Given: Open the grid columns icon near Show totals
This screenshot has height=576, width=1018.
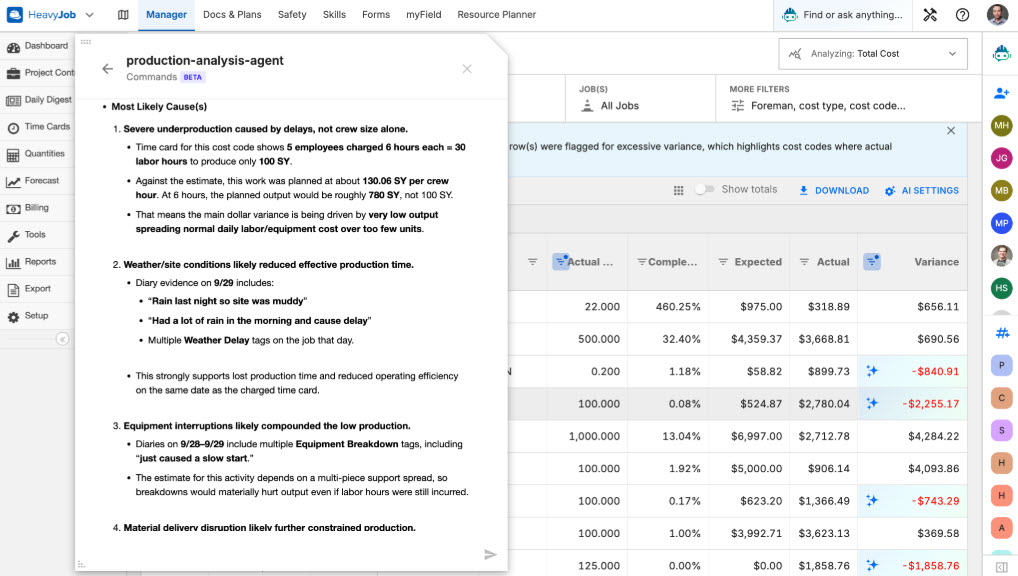Looking at the screenshot, I should tap(678, 190).
